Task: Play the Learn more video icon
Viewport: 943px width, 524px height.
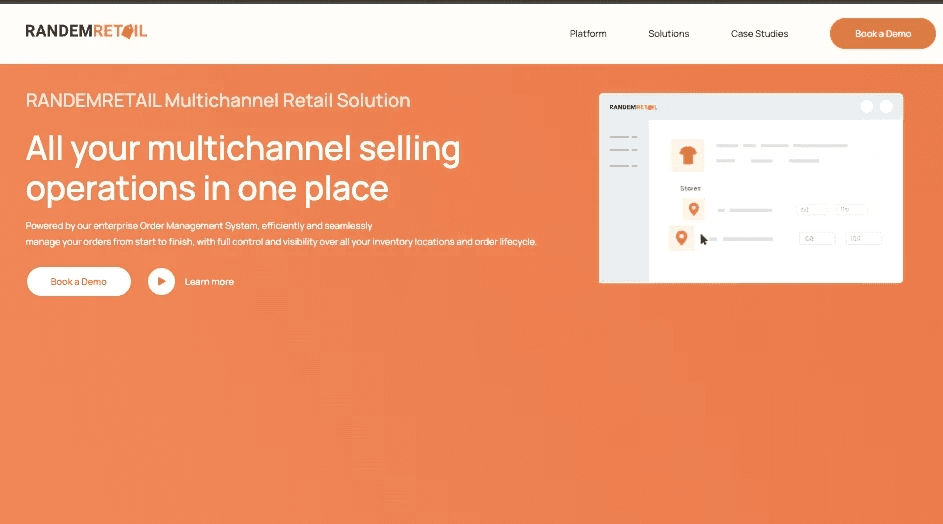Action: point(161,282)
